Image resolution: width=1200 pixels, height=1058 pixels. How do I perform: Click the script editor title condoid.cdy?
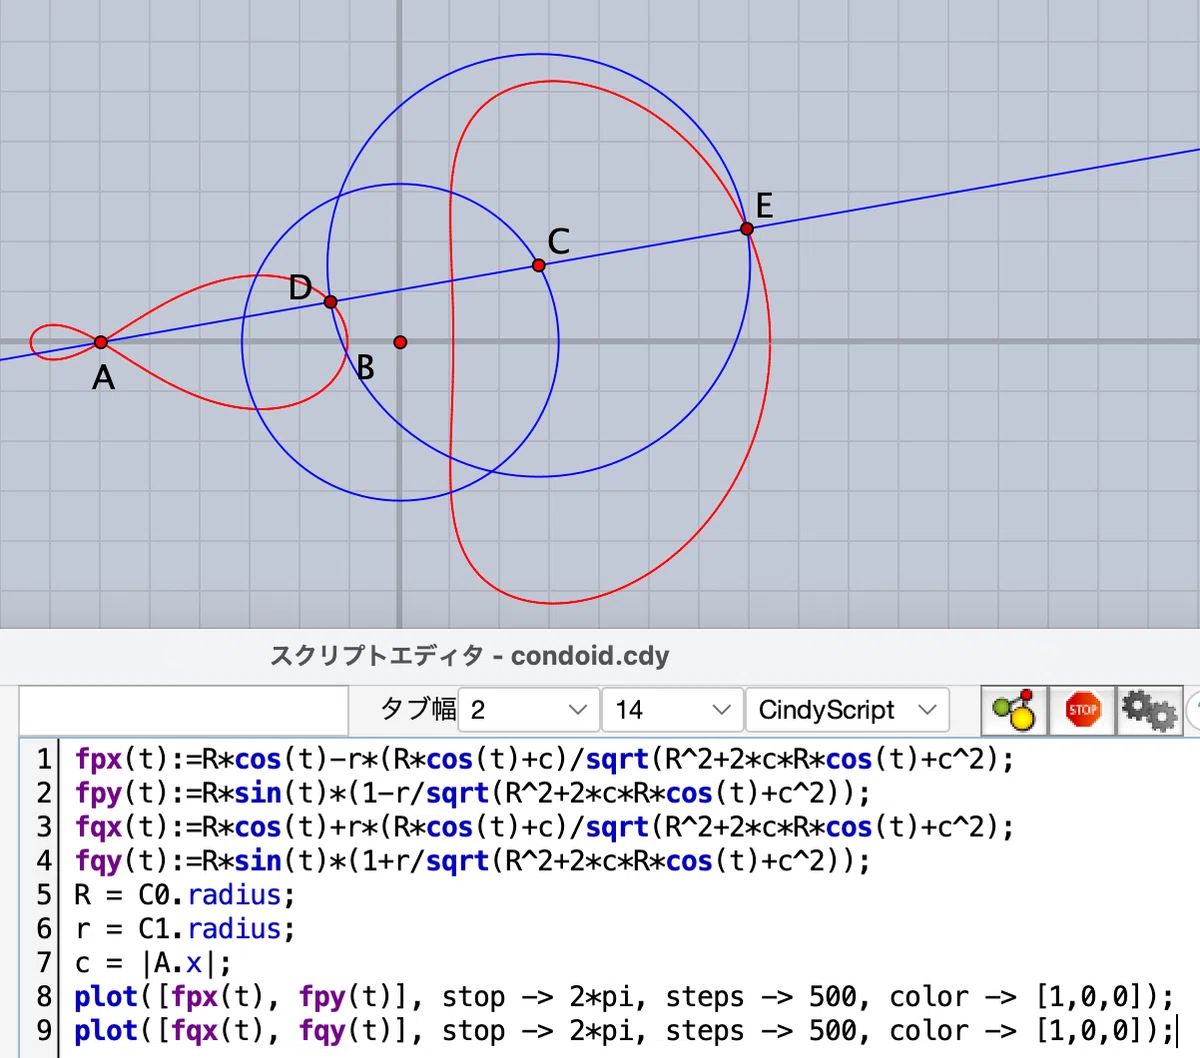click(469, 656)
